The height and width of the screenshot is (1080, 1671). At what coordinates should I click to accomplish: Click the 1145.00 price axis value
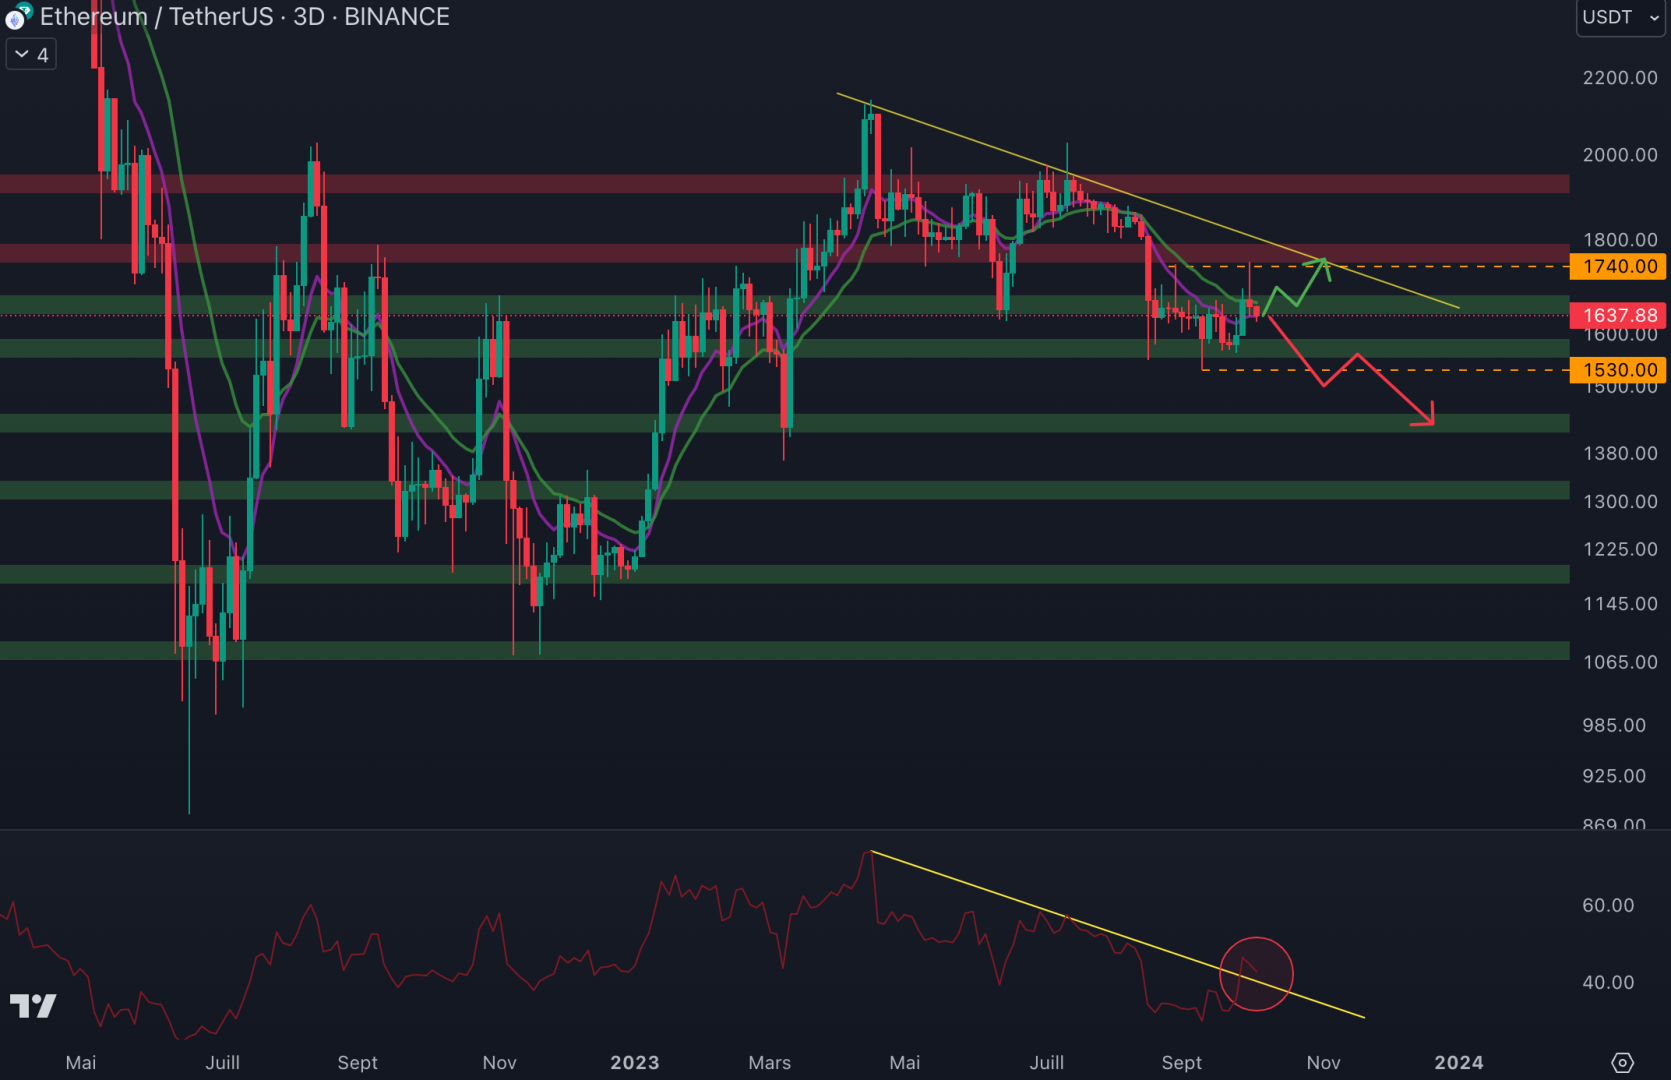click(x=1620, y=604)
